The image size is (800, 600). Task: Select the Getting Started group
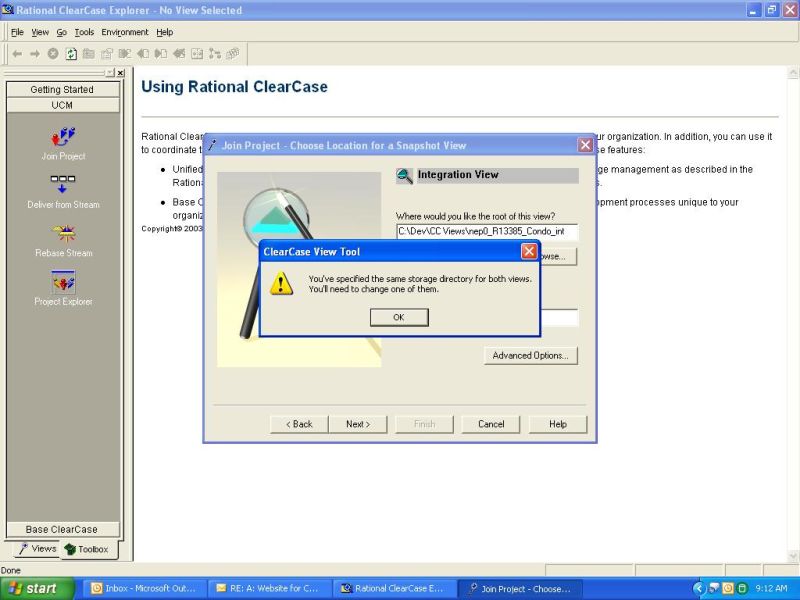(62, 89)
